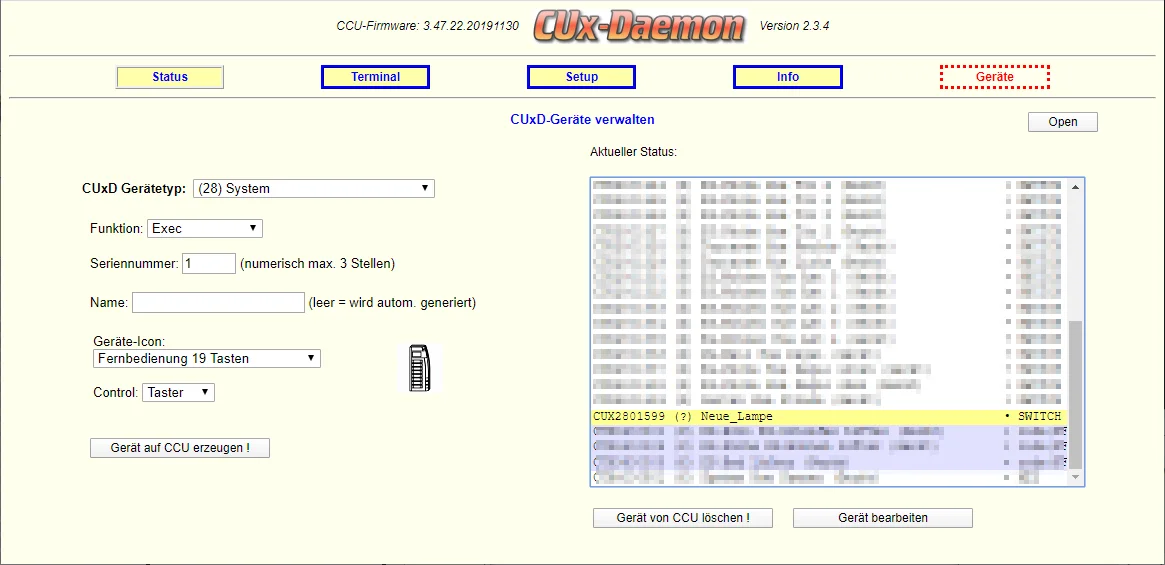Open the Geräte-Icon dropdown
Viewport: 1165px width, 565px height.
pos(207,358)
